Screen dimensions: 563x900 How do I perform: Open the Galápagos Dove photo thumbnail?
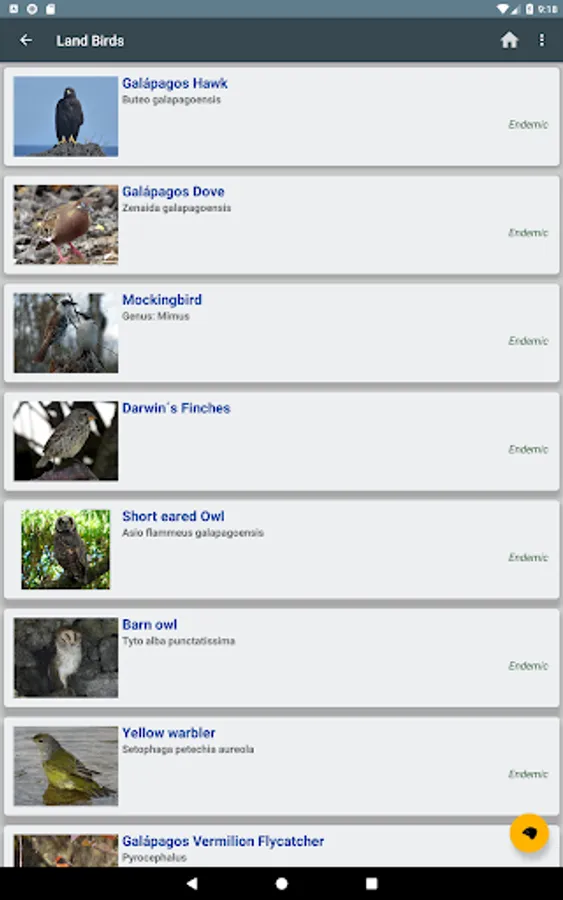[x=66, y=224]
